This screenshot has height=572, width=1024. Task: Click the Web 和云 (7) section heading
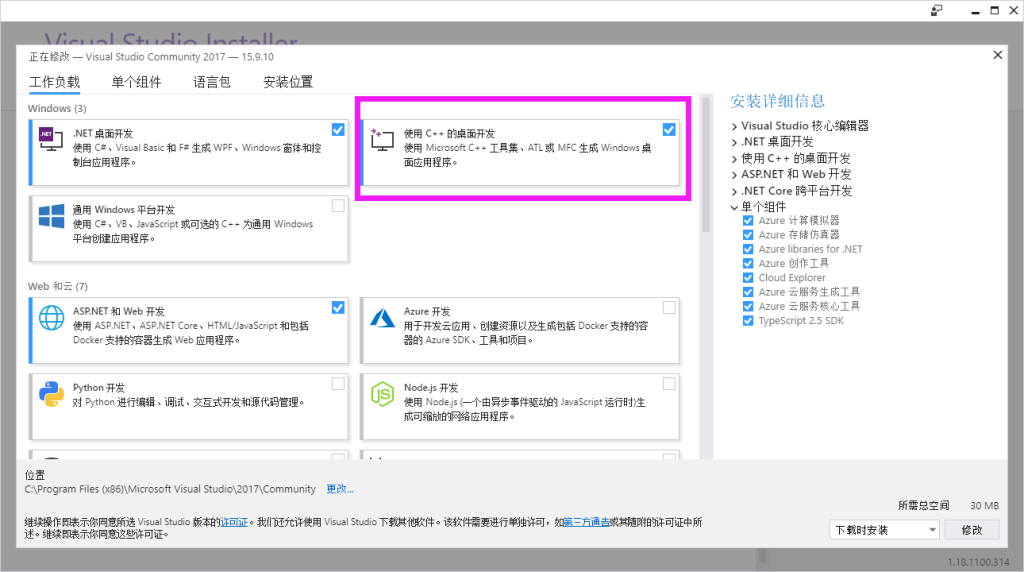57,287
